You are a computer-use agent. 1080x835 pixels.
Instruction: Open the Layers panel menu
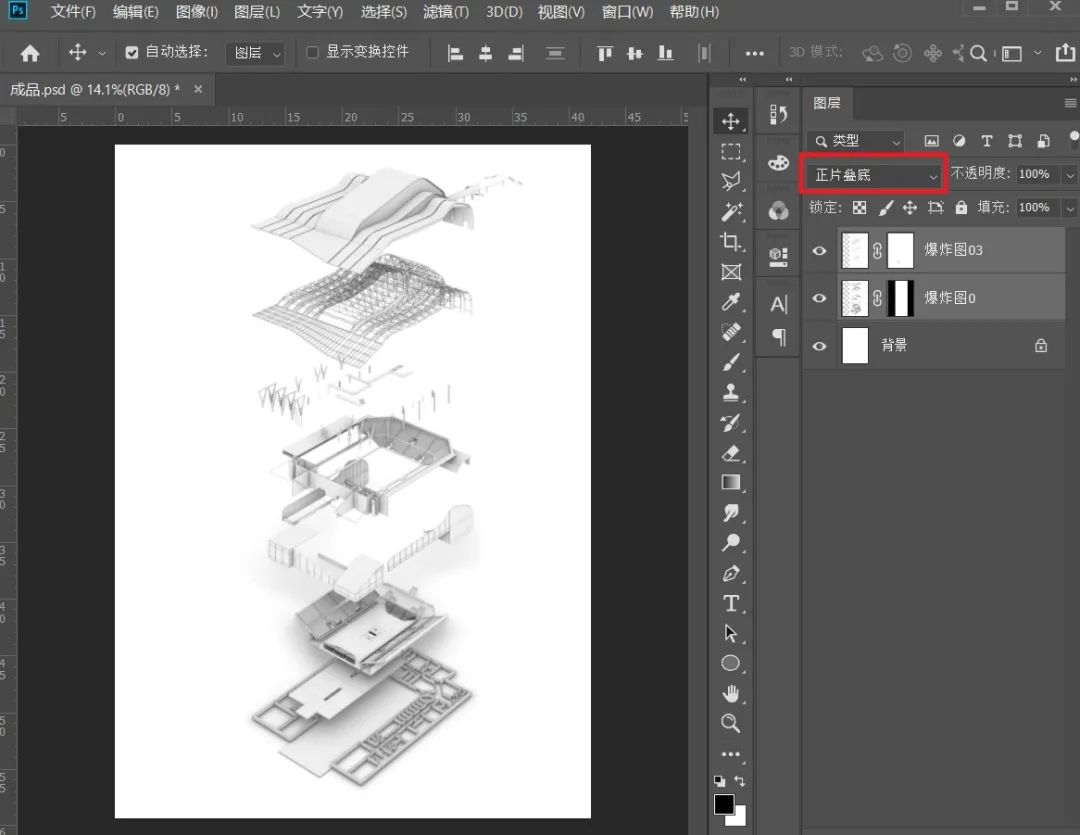[x=1070, y=103]
